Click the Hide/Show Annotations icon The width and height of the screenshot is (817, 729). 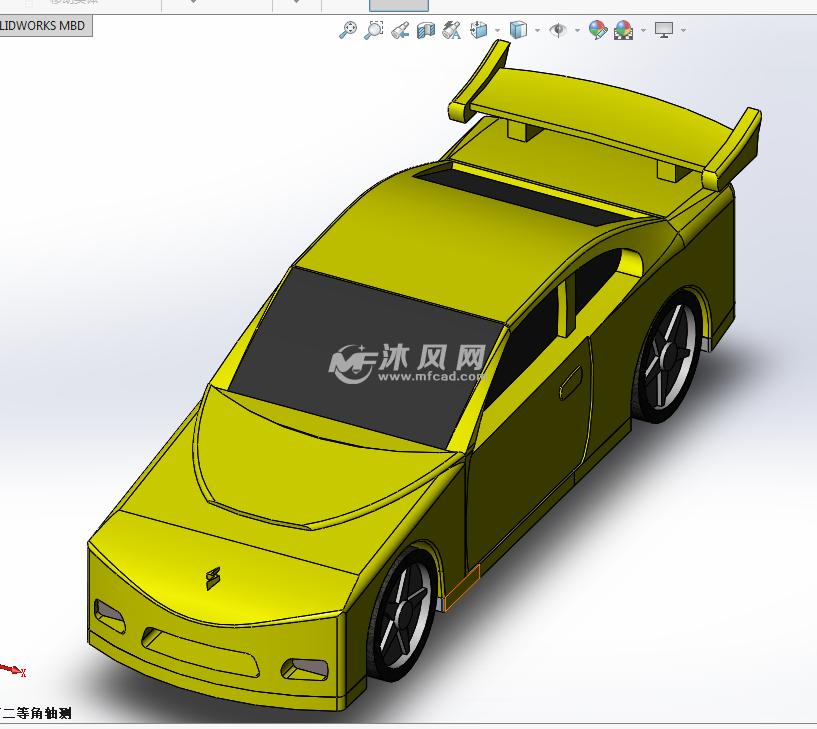point(450,30)
